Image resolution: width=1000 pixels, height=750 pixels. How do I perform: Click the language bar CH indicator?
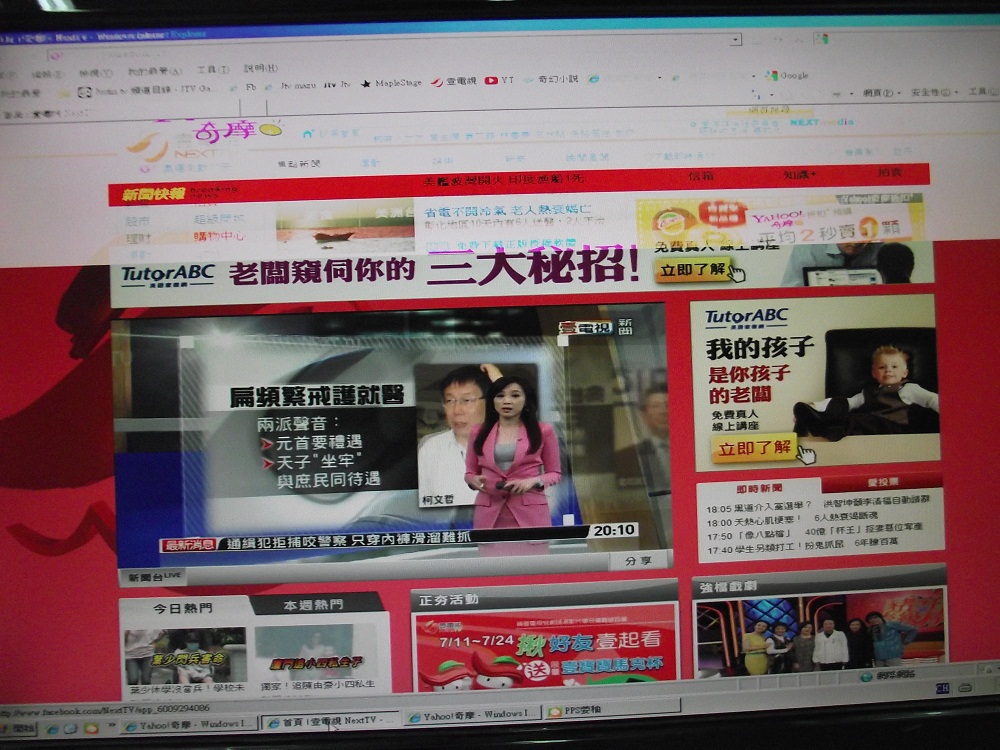(x=942, y=688)
